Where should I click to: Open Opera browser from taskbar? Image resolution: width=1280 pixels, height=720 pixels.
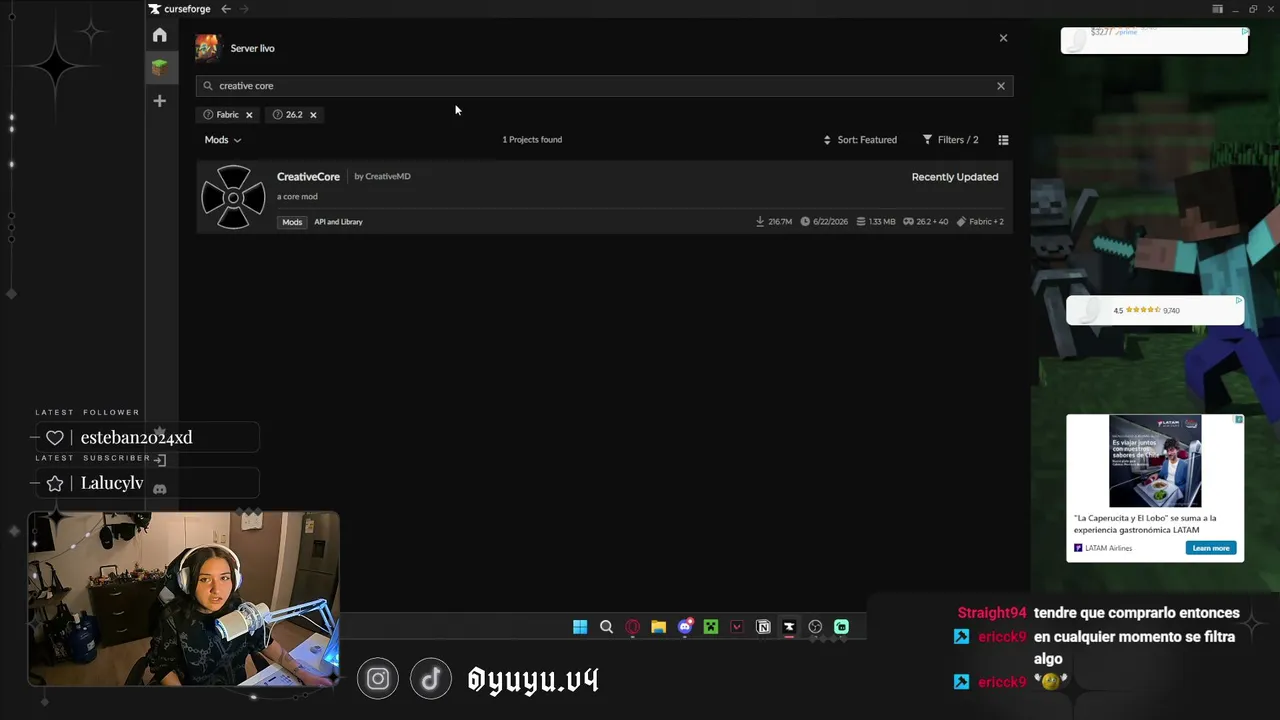point(632,627)
